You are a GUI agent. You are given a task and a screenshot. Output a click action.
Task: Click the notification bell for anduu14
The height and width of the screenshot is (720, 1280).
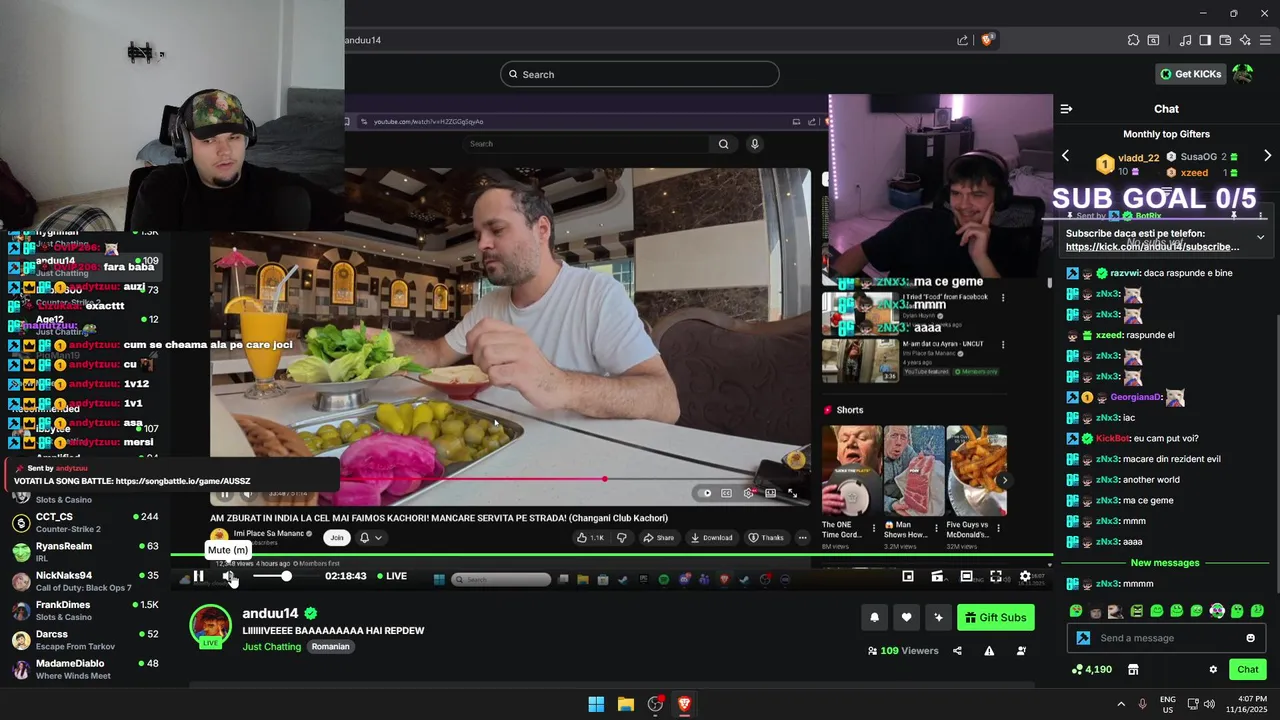874,618
